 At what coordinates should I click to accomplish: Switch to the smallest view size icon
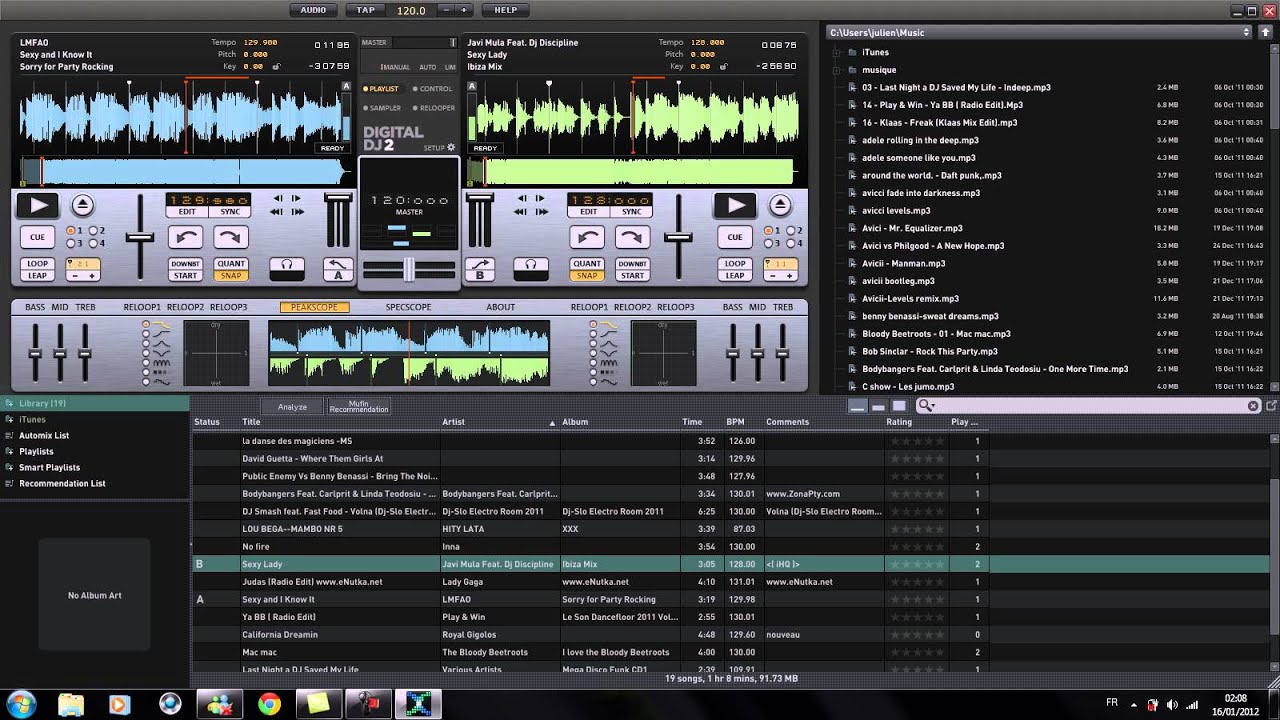coord(857,406)
